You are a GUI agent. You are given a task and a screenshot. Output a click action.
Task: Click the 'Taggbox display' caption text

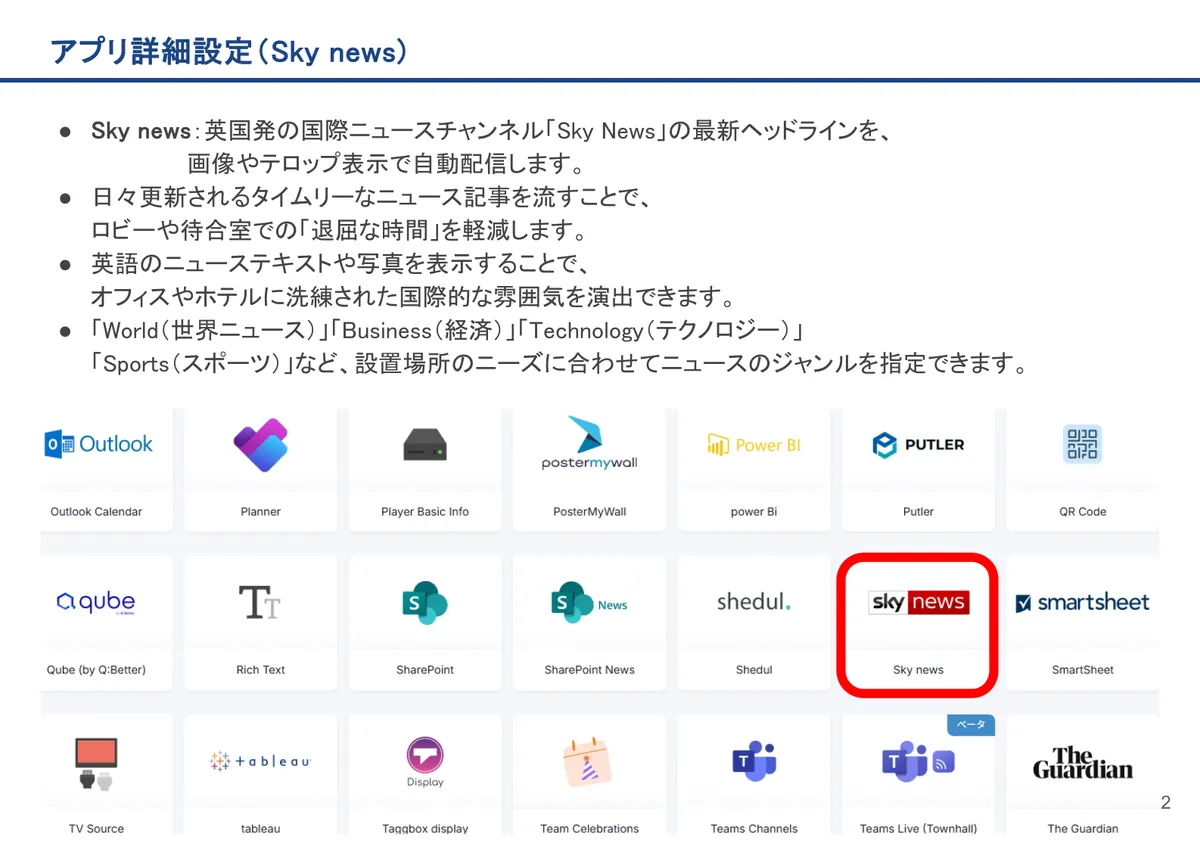pyautogui.click(x=425, y=828)
